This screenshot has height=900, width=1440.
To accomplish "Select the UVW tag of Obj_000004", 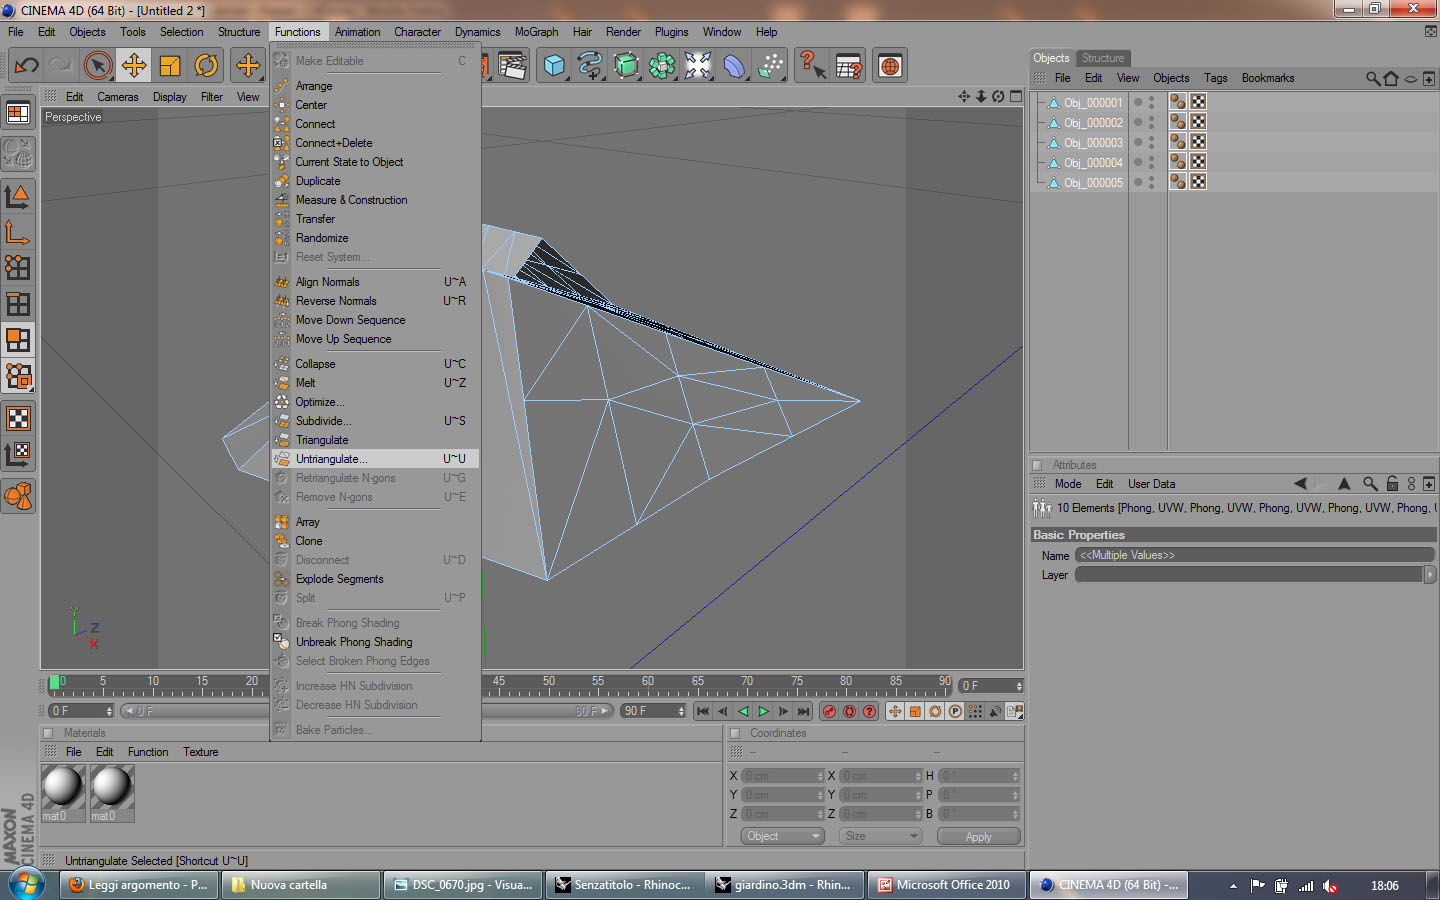I will (1198, 162).
